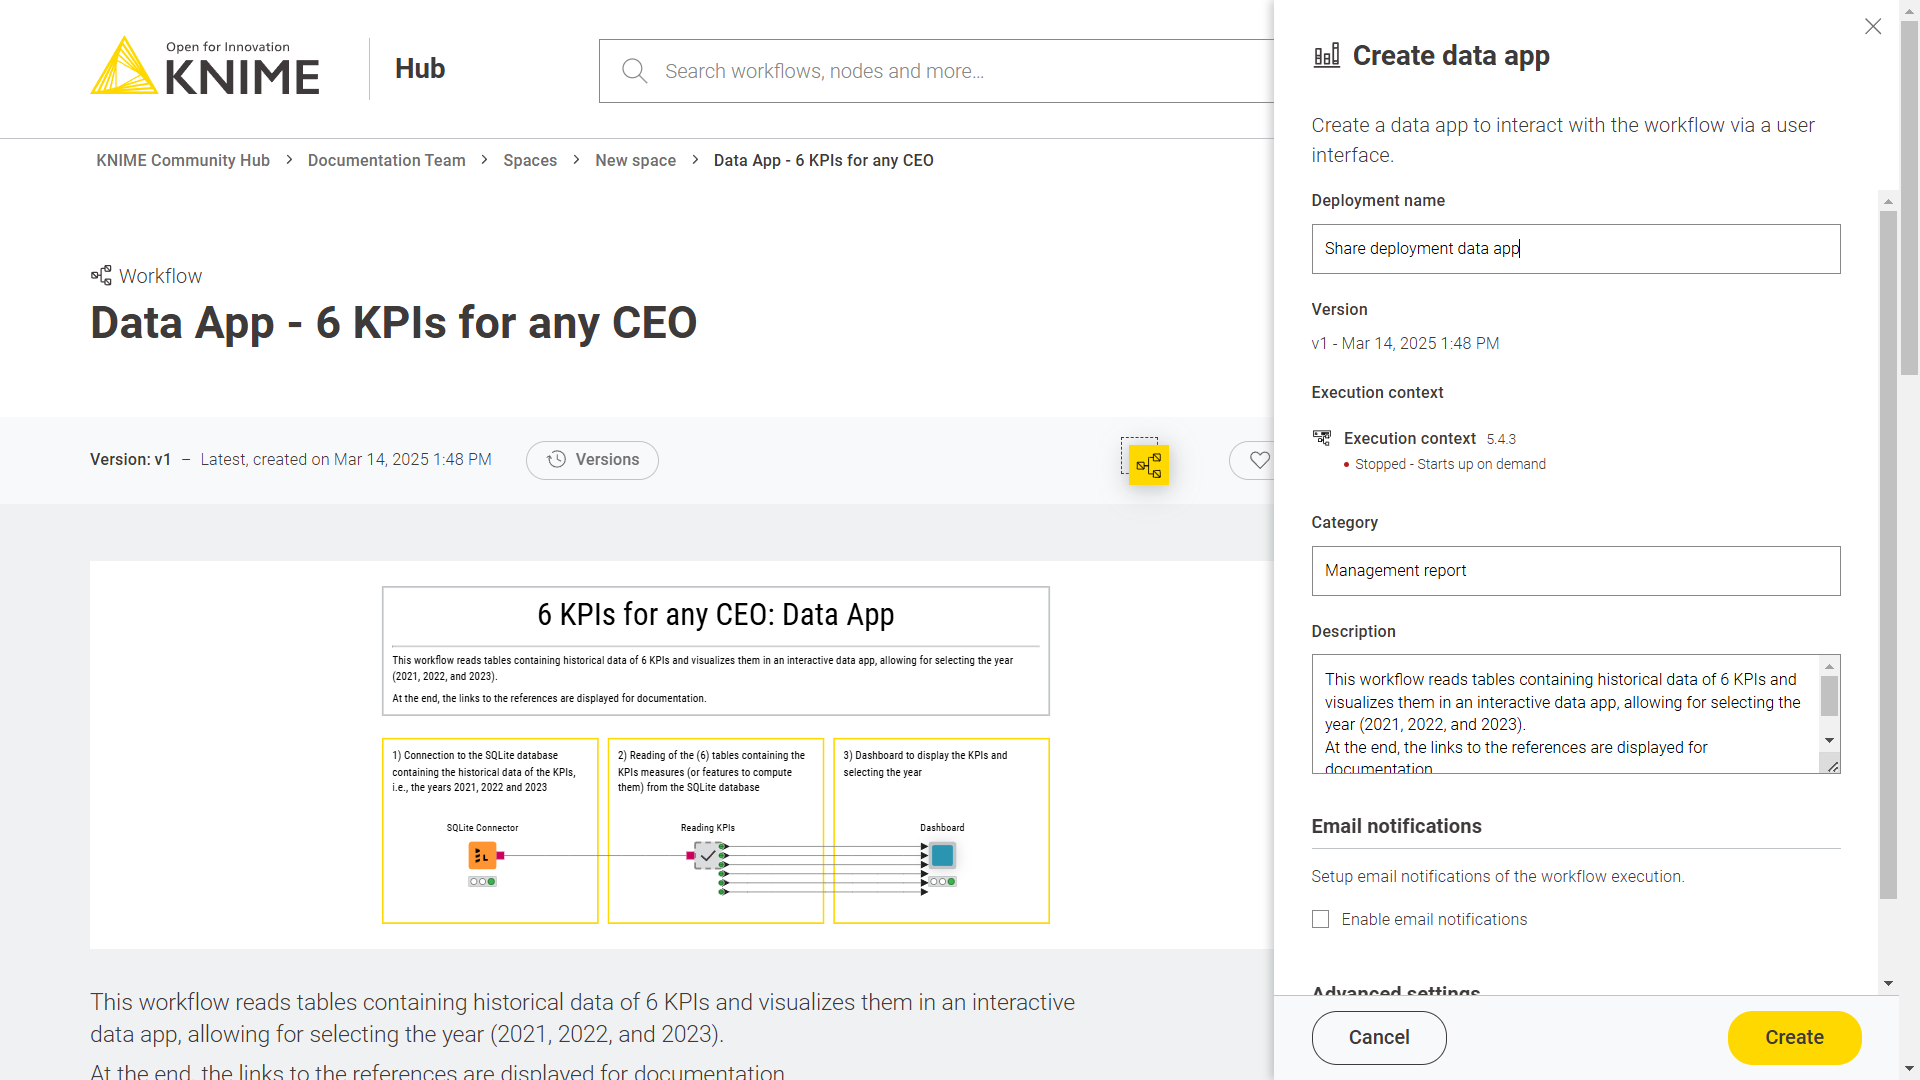Click the Category input field
The width and height of the screenshot is (1920, 1080).
[x=1575, y=570]
